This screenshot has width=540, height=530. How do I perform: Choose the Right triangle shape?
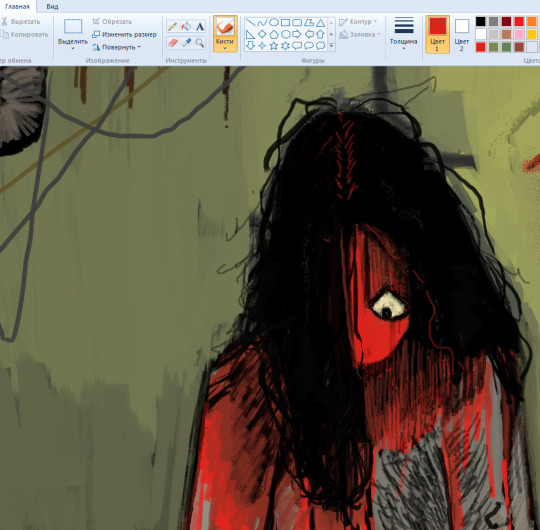pyautogui.click(x=251, y=34)
